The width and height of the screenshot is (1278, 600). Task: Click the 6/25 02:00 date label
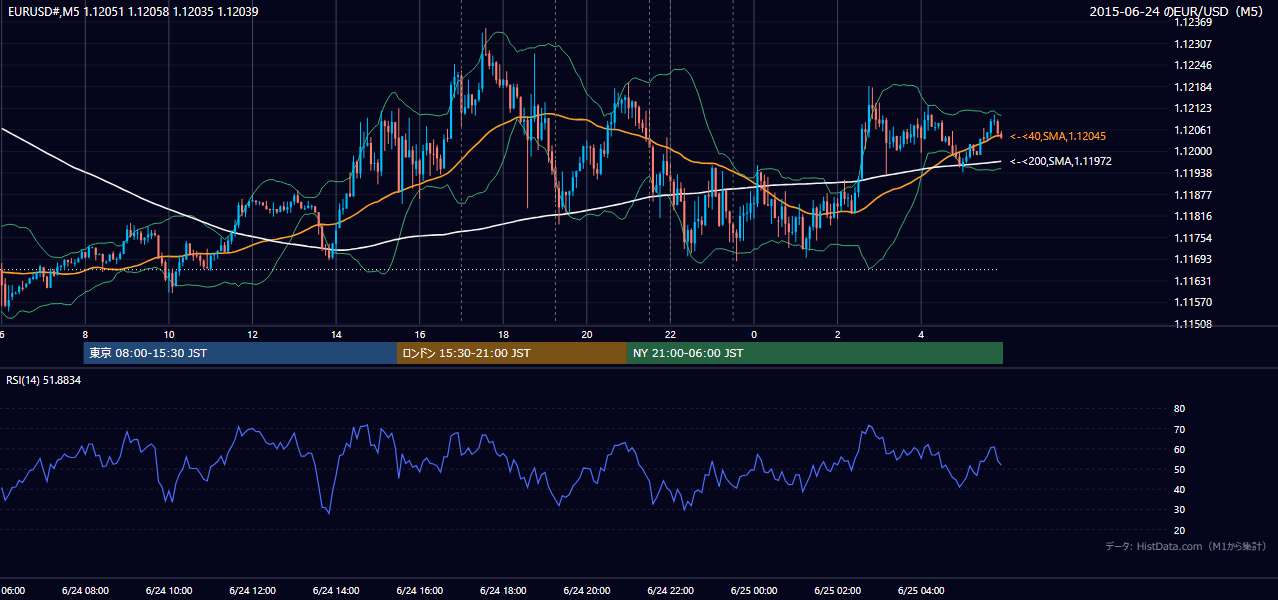[838, 590]
